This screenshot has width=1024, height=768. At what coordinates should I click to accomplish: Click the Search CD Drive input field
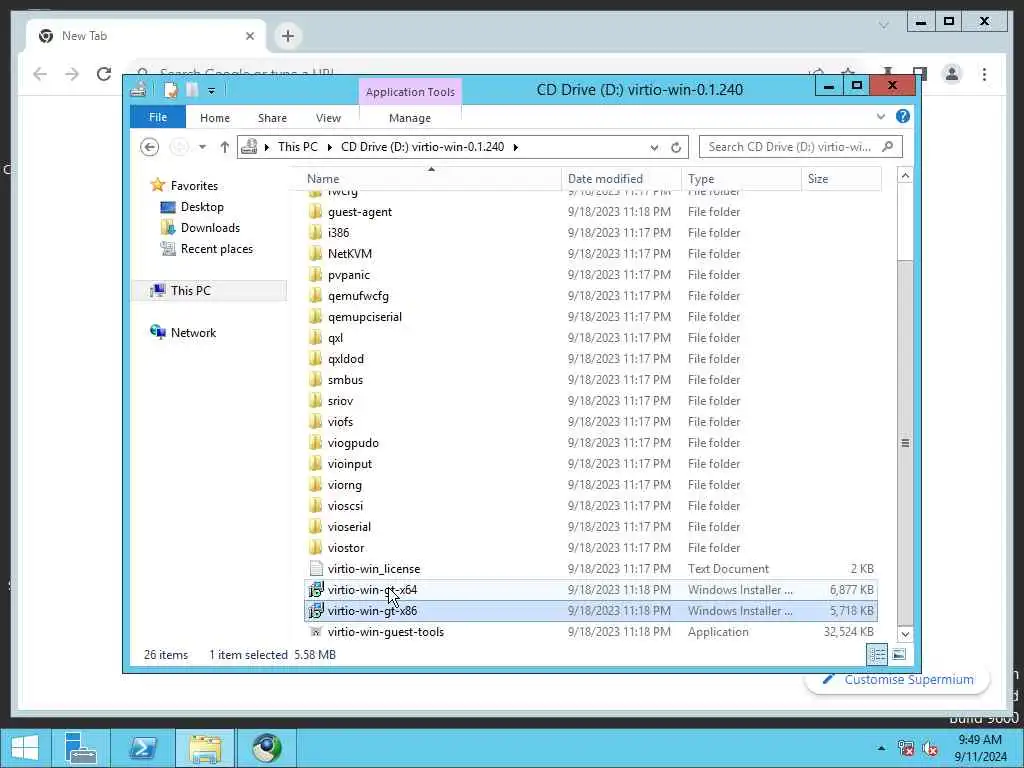click(789, 147)
